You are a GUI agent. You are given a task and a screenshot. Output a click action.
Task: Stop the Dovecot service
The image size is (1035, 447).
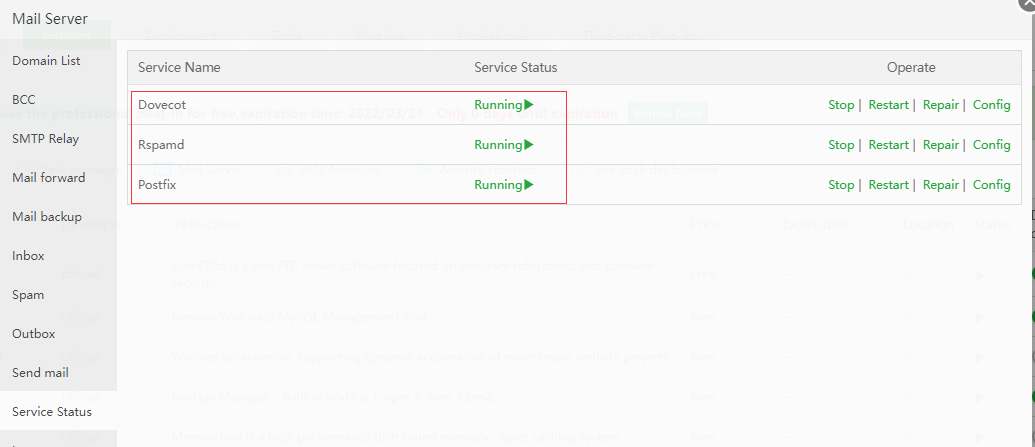pyautogui.click(x=841, y=105)
